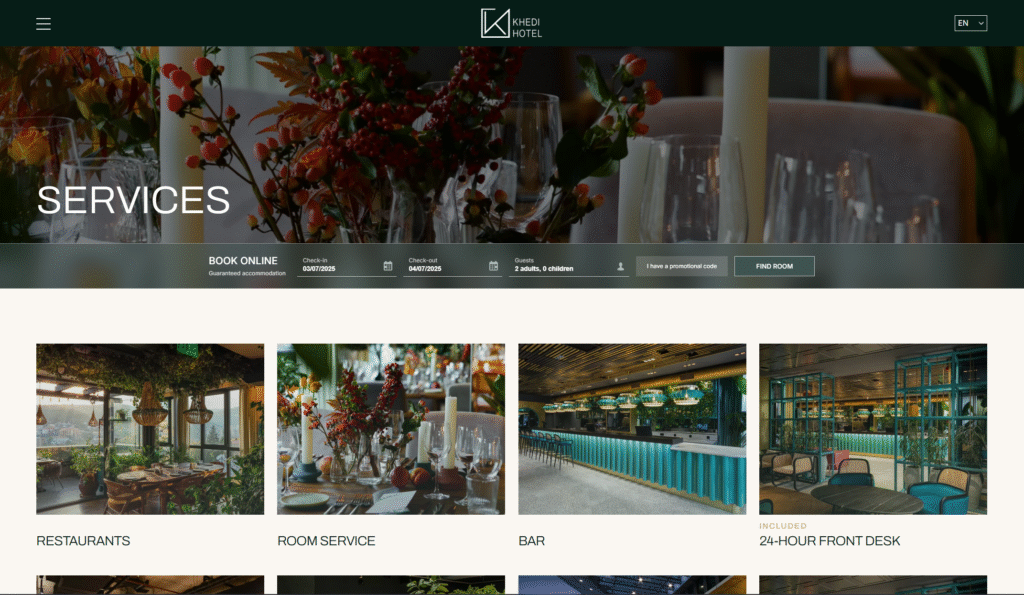Click the Khedi Hotel logo

pos(511,24)
